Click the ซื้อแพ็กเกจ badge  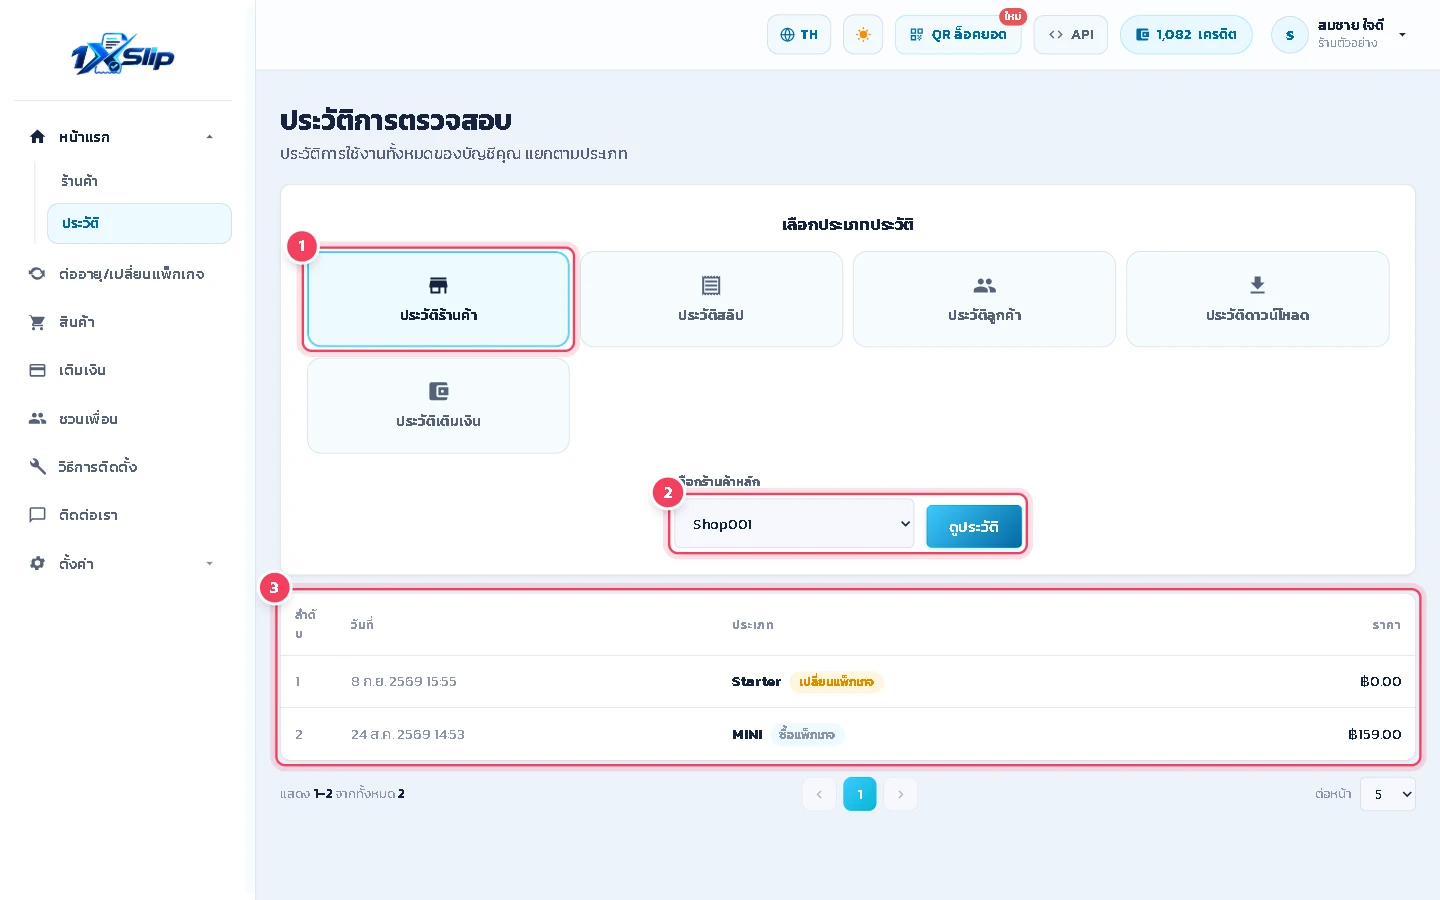pos(807,735)
